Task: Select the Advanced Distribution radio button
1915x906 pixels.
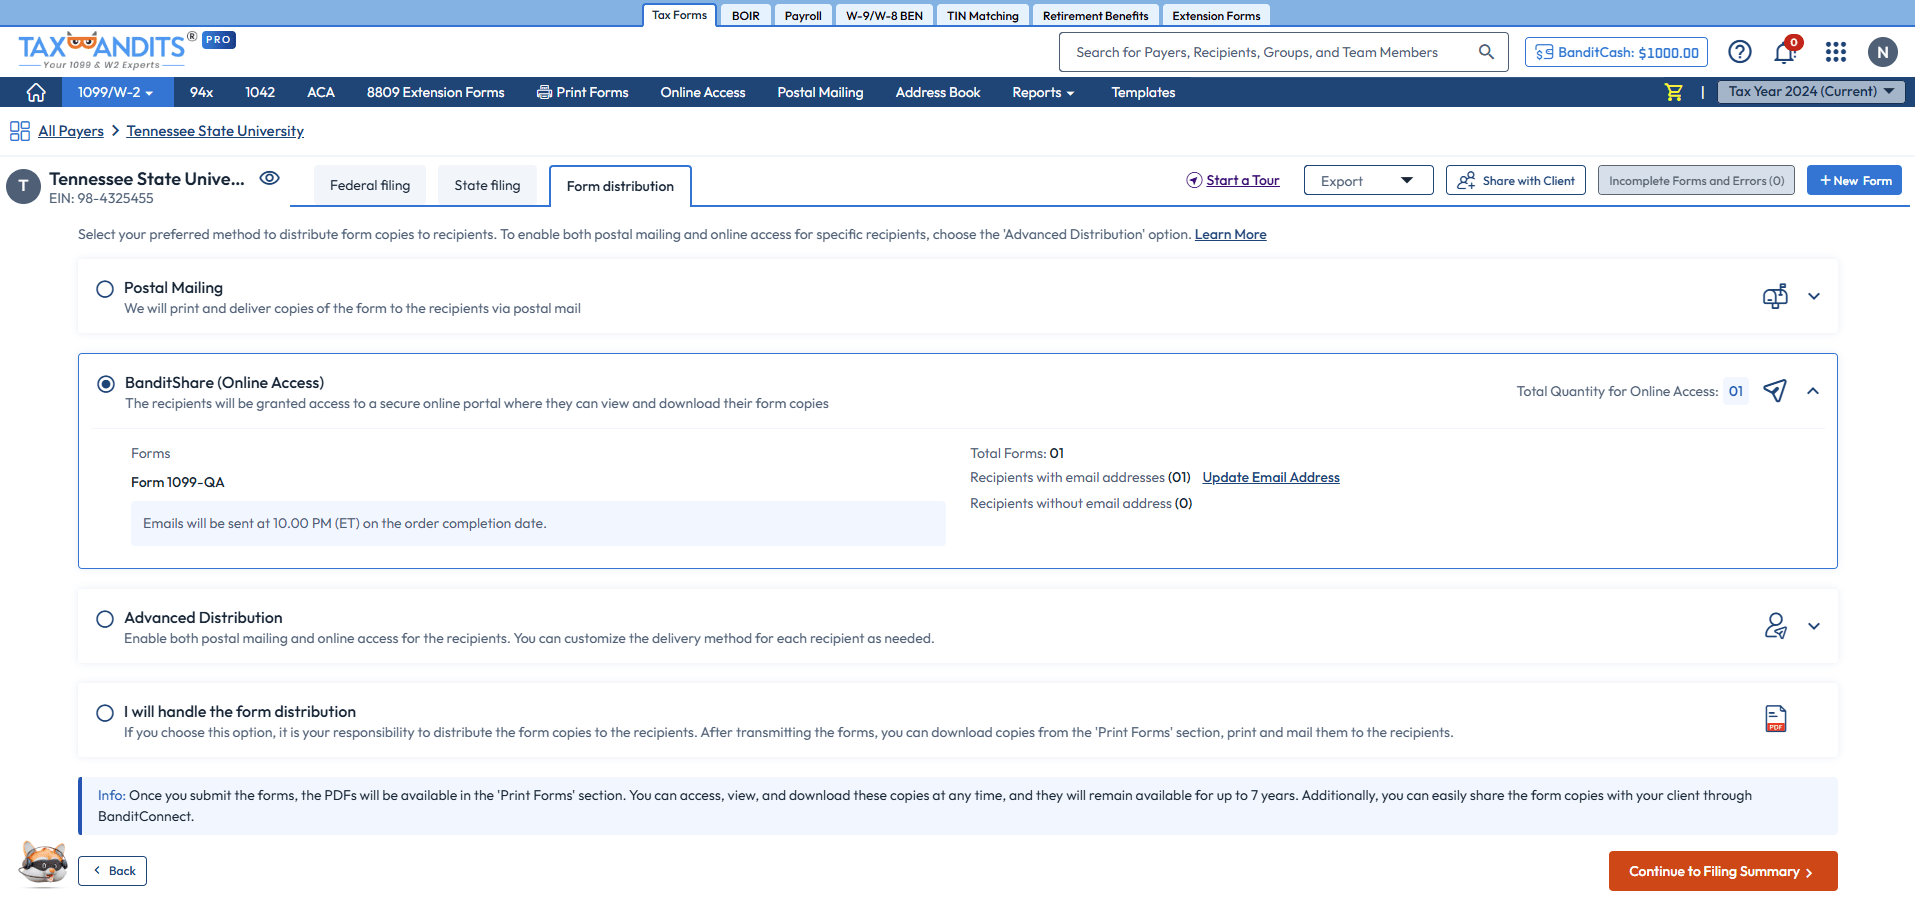Action: 105,619
